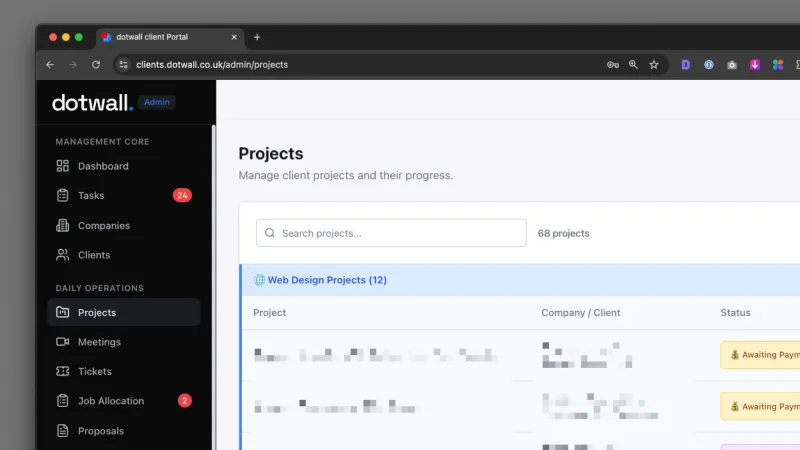Click the Job Allocation clipboard icon

(x=62, y=401)
